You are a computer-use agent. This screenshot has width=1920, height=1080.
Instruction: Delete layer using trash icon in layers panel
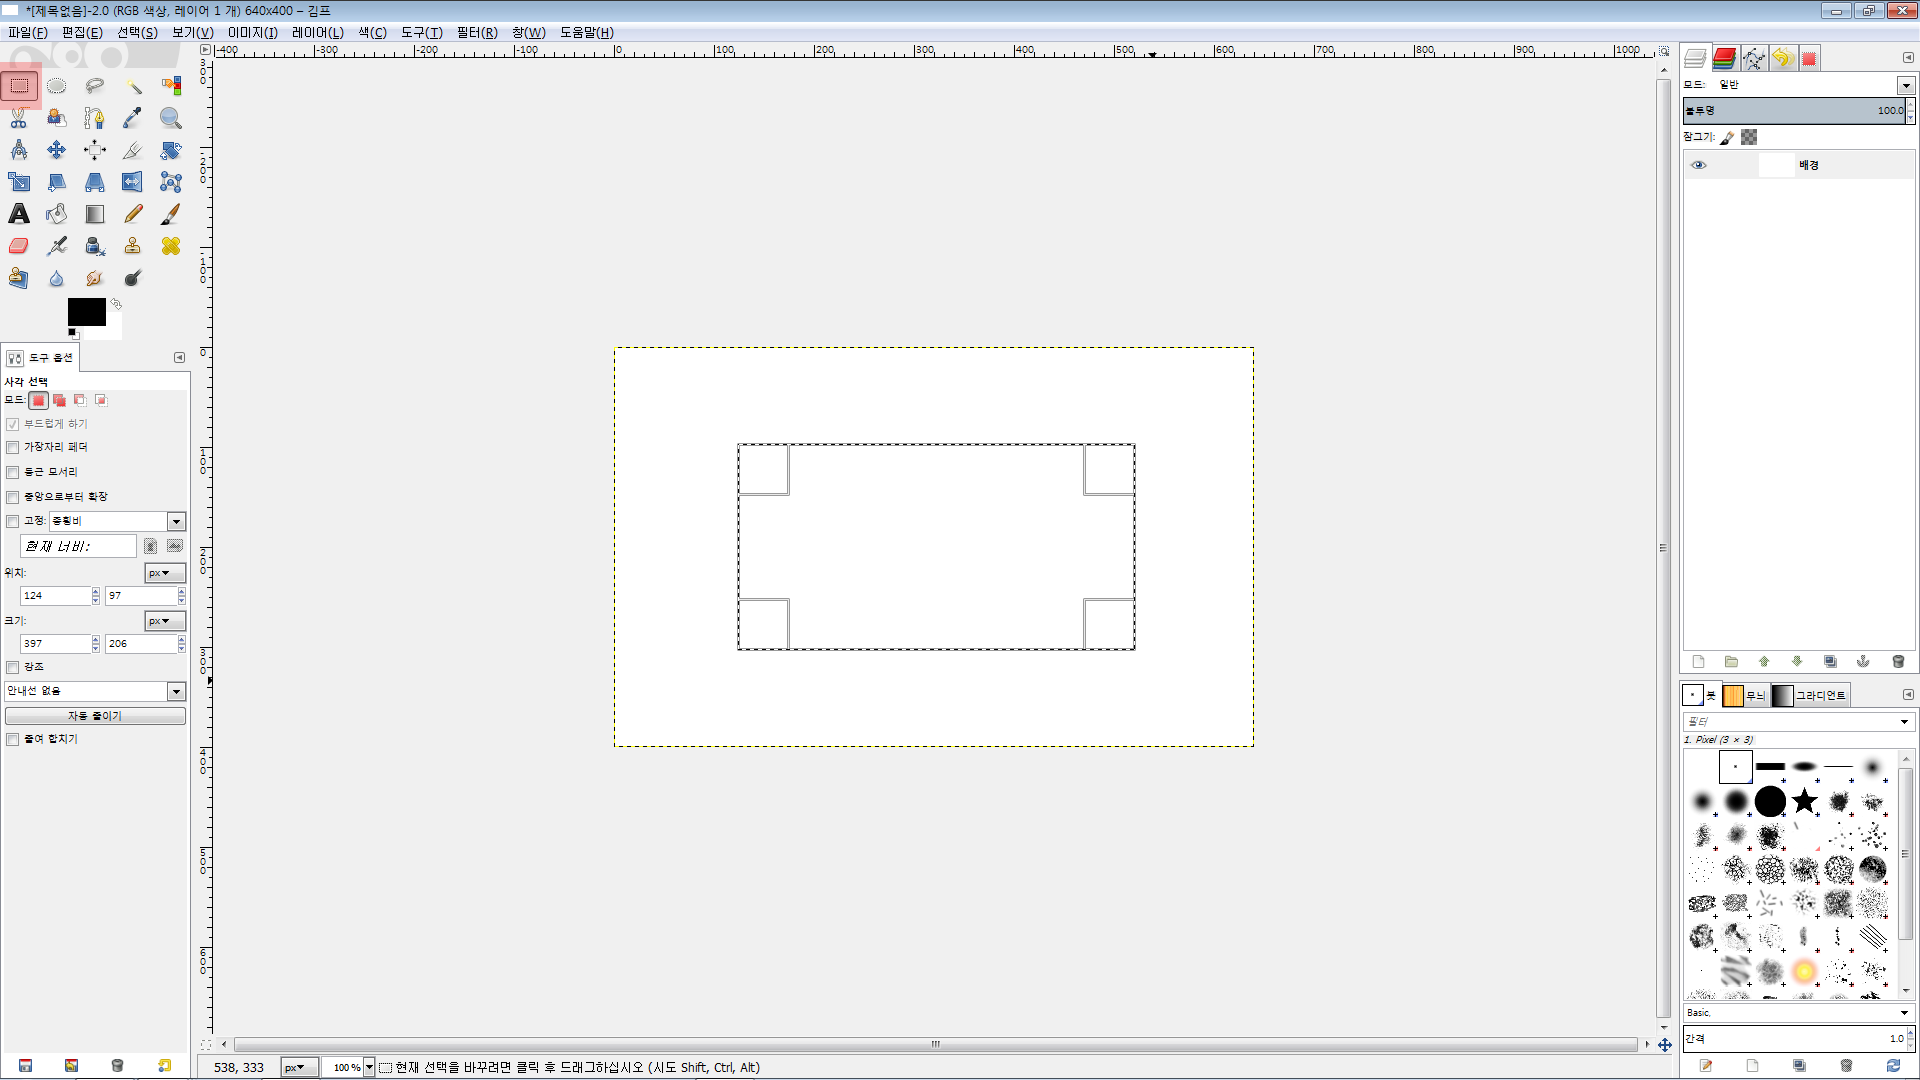[x=1898, y=662]
